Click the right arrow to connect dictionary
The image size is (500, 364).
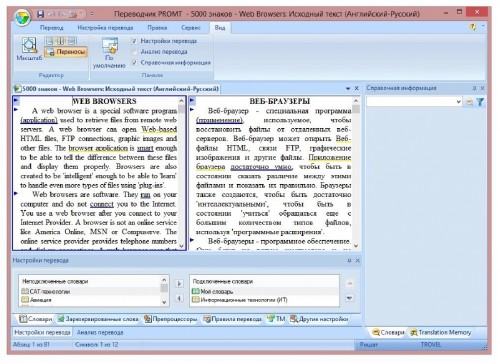(179, 284)
